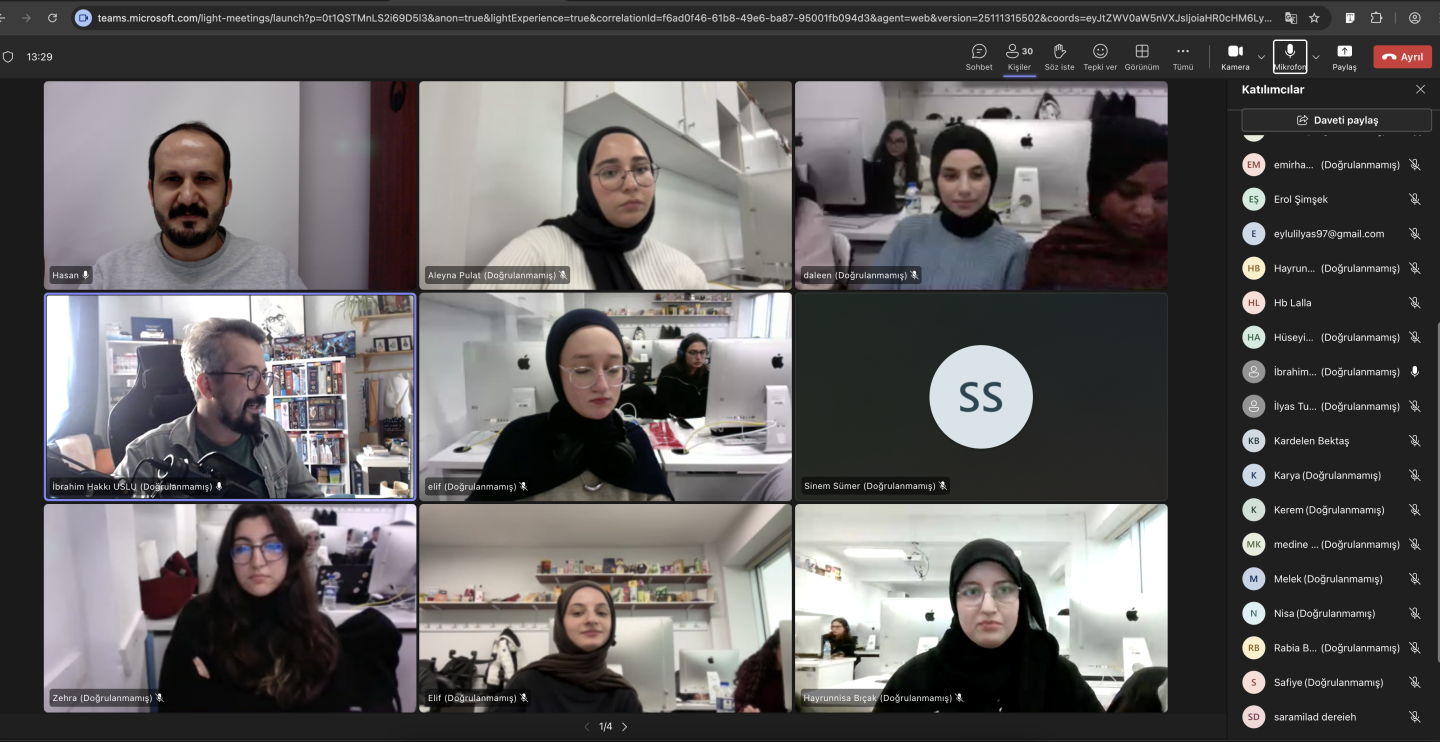Click the Daveti paylaş button
Viewport: 1440px width, 742px height.
1336,120
